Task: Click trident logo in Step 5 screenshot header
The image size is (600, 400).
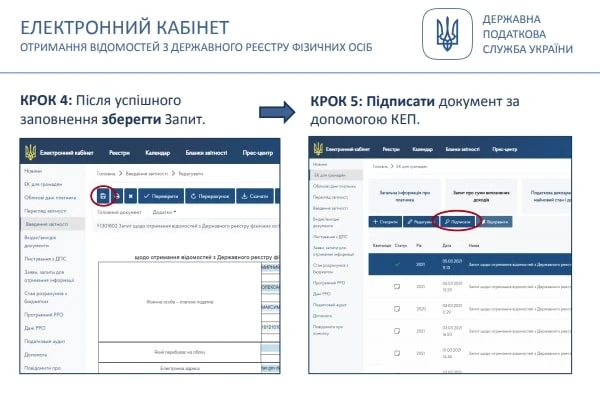Action: [318, 149]
